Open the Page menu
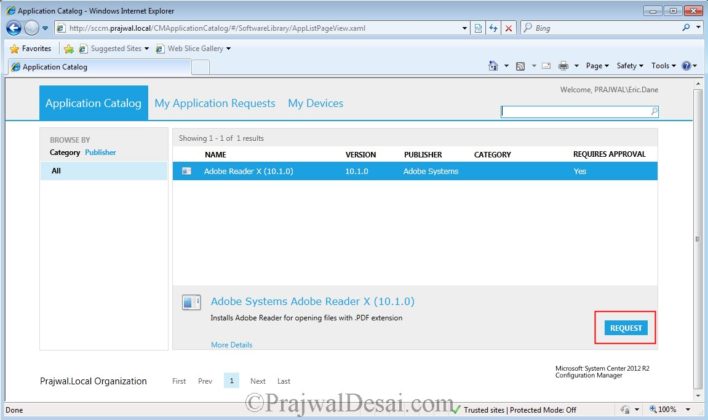This screenshot has width=708, height=420. pos(597,66)
